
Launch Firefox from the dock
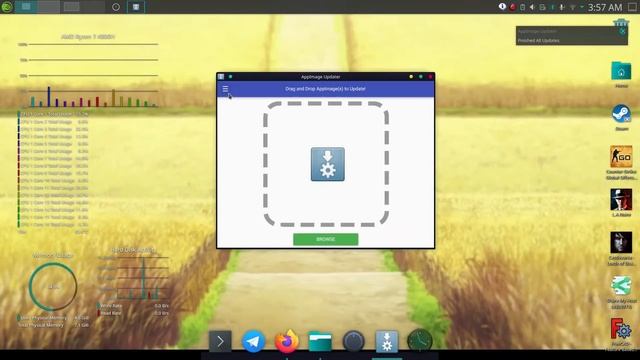point(287,341)
